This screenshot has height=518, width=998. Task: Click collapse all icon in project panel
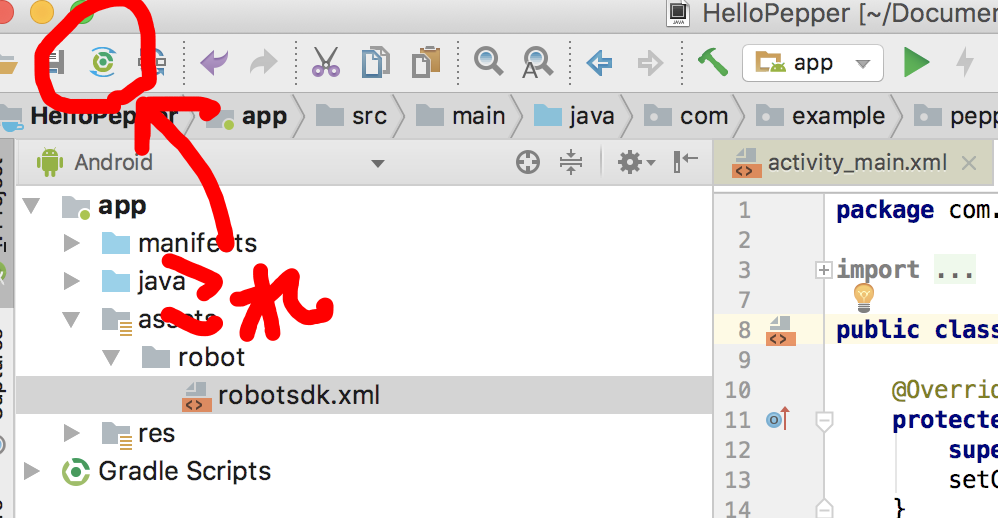click(571, 162)
